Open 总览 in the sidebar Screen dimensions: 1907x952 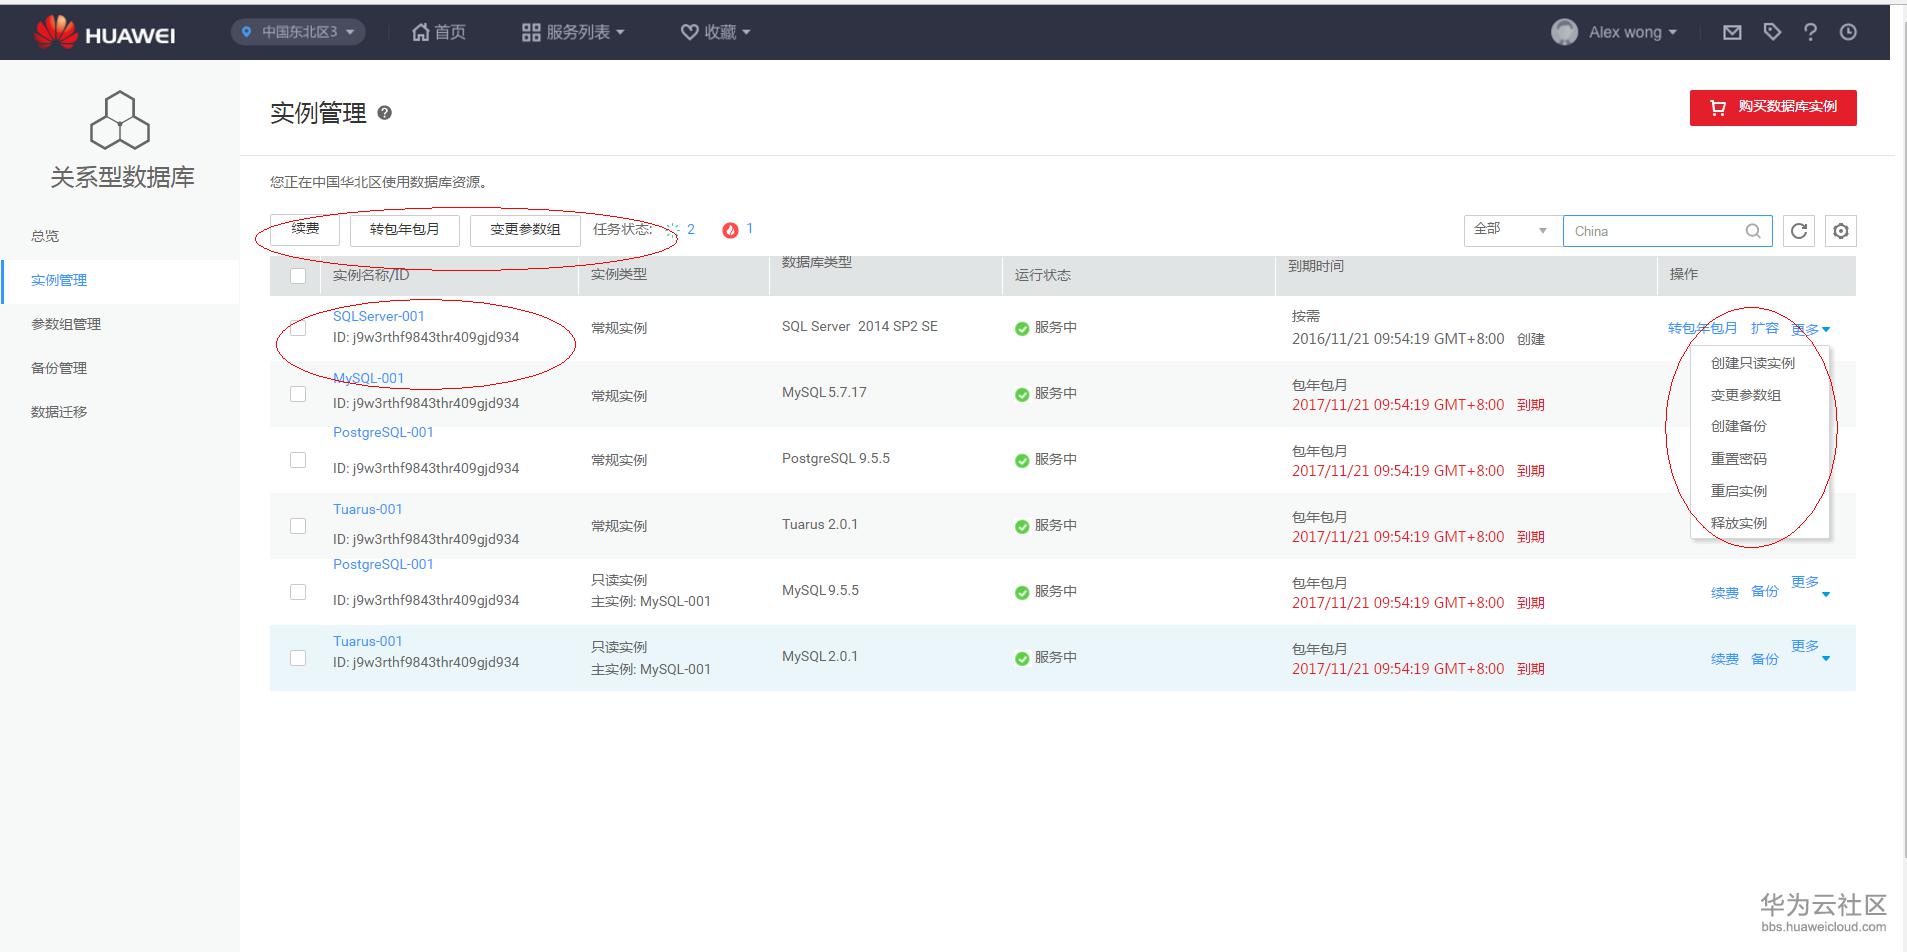pos(45,236)
